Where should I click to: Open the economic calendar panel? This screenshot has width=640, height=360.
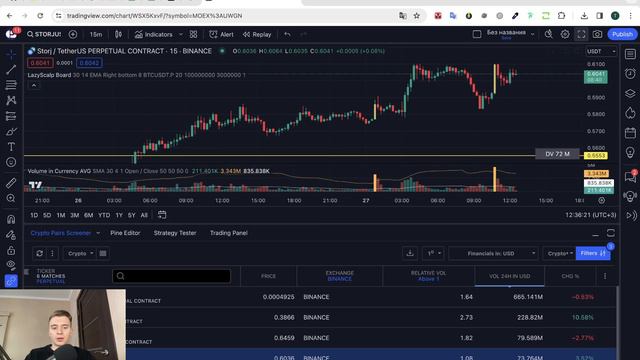coord(630,133)
